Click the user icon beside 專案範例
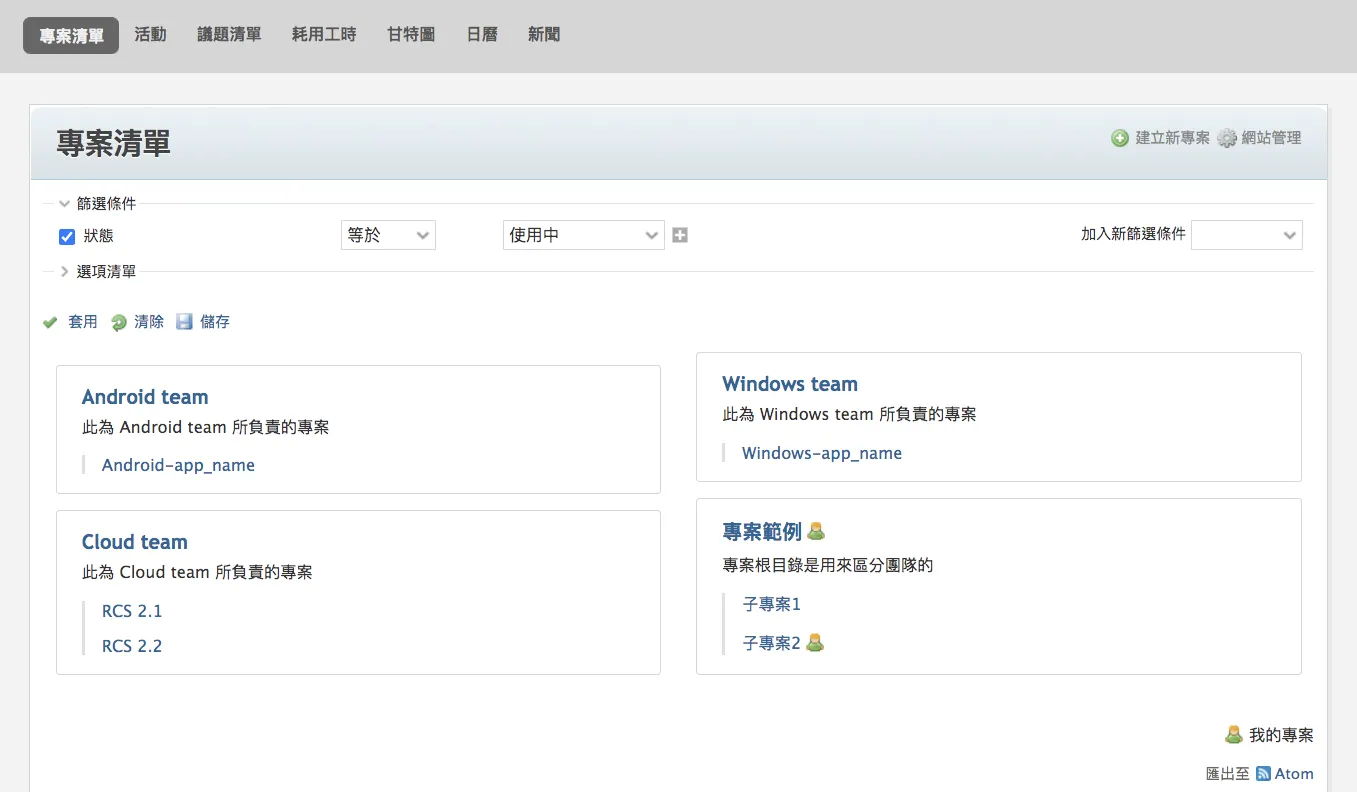 [816, 531]
